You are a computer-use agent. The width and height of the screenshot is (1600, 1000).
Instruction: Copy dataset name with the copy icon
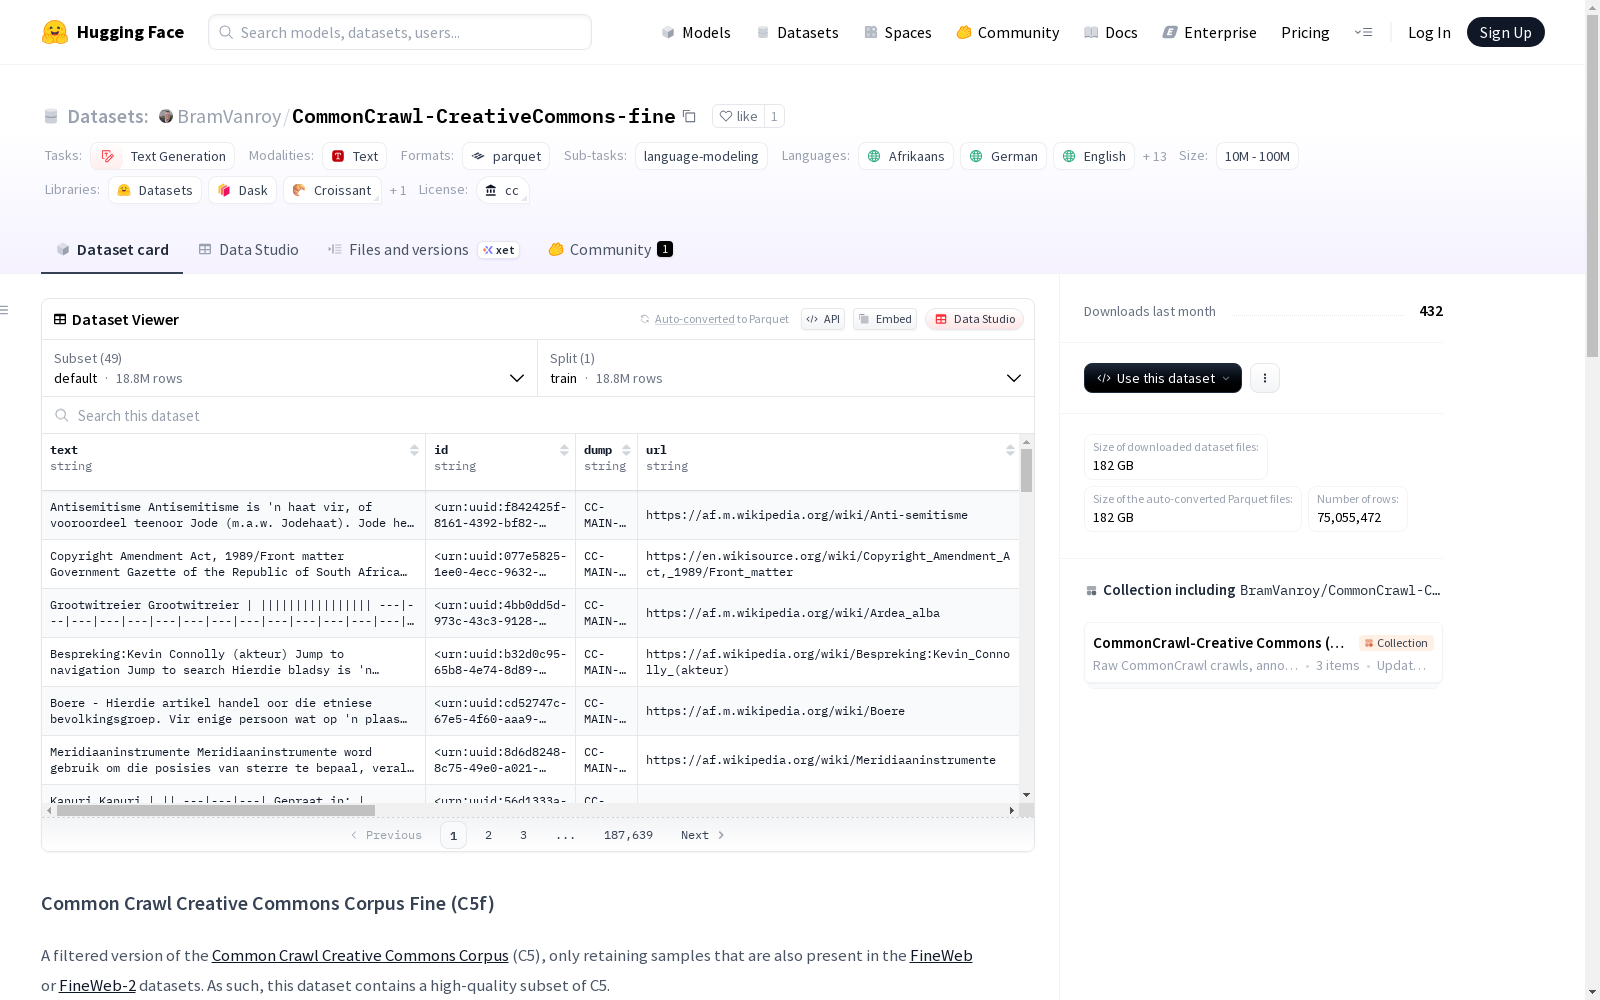(x=689, y=116)
